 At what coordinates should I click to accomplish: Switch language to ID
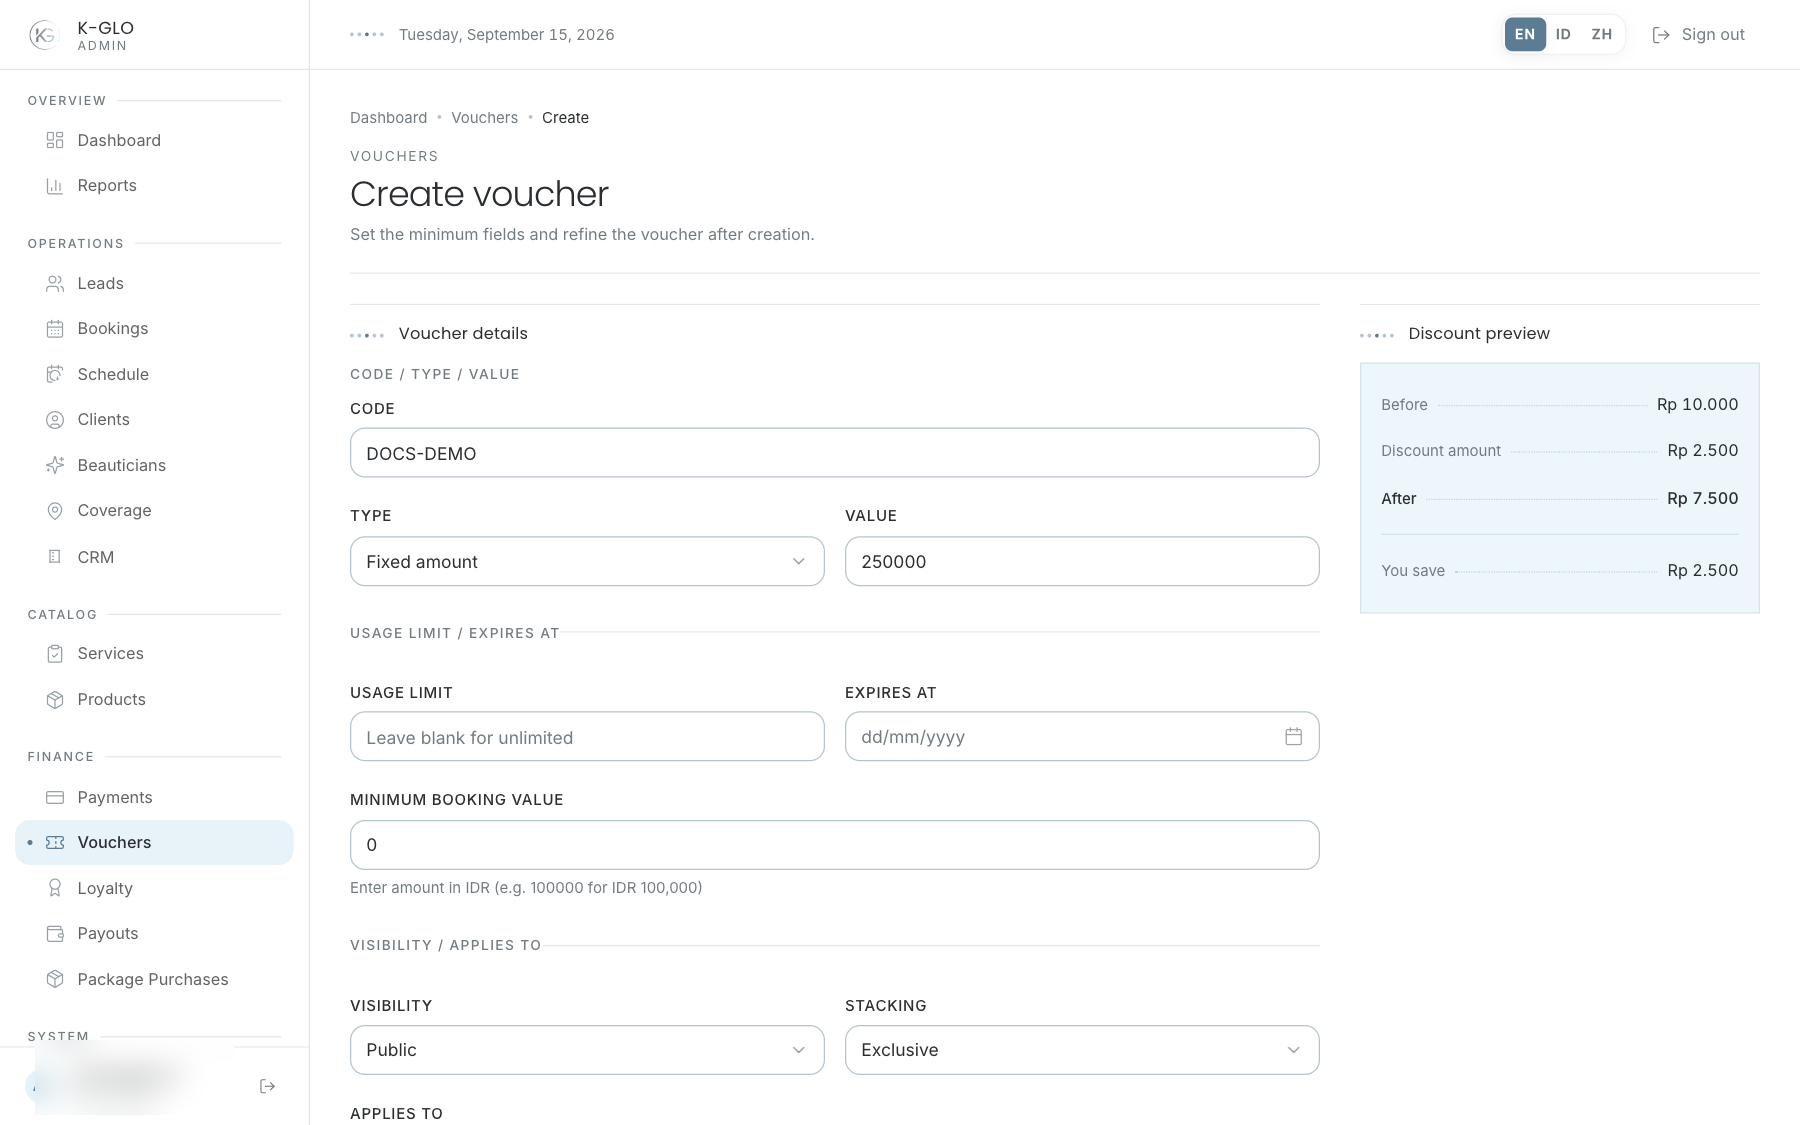[1563, 34]
